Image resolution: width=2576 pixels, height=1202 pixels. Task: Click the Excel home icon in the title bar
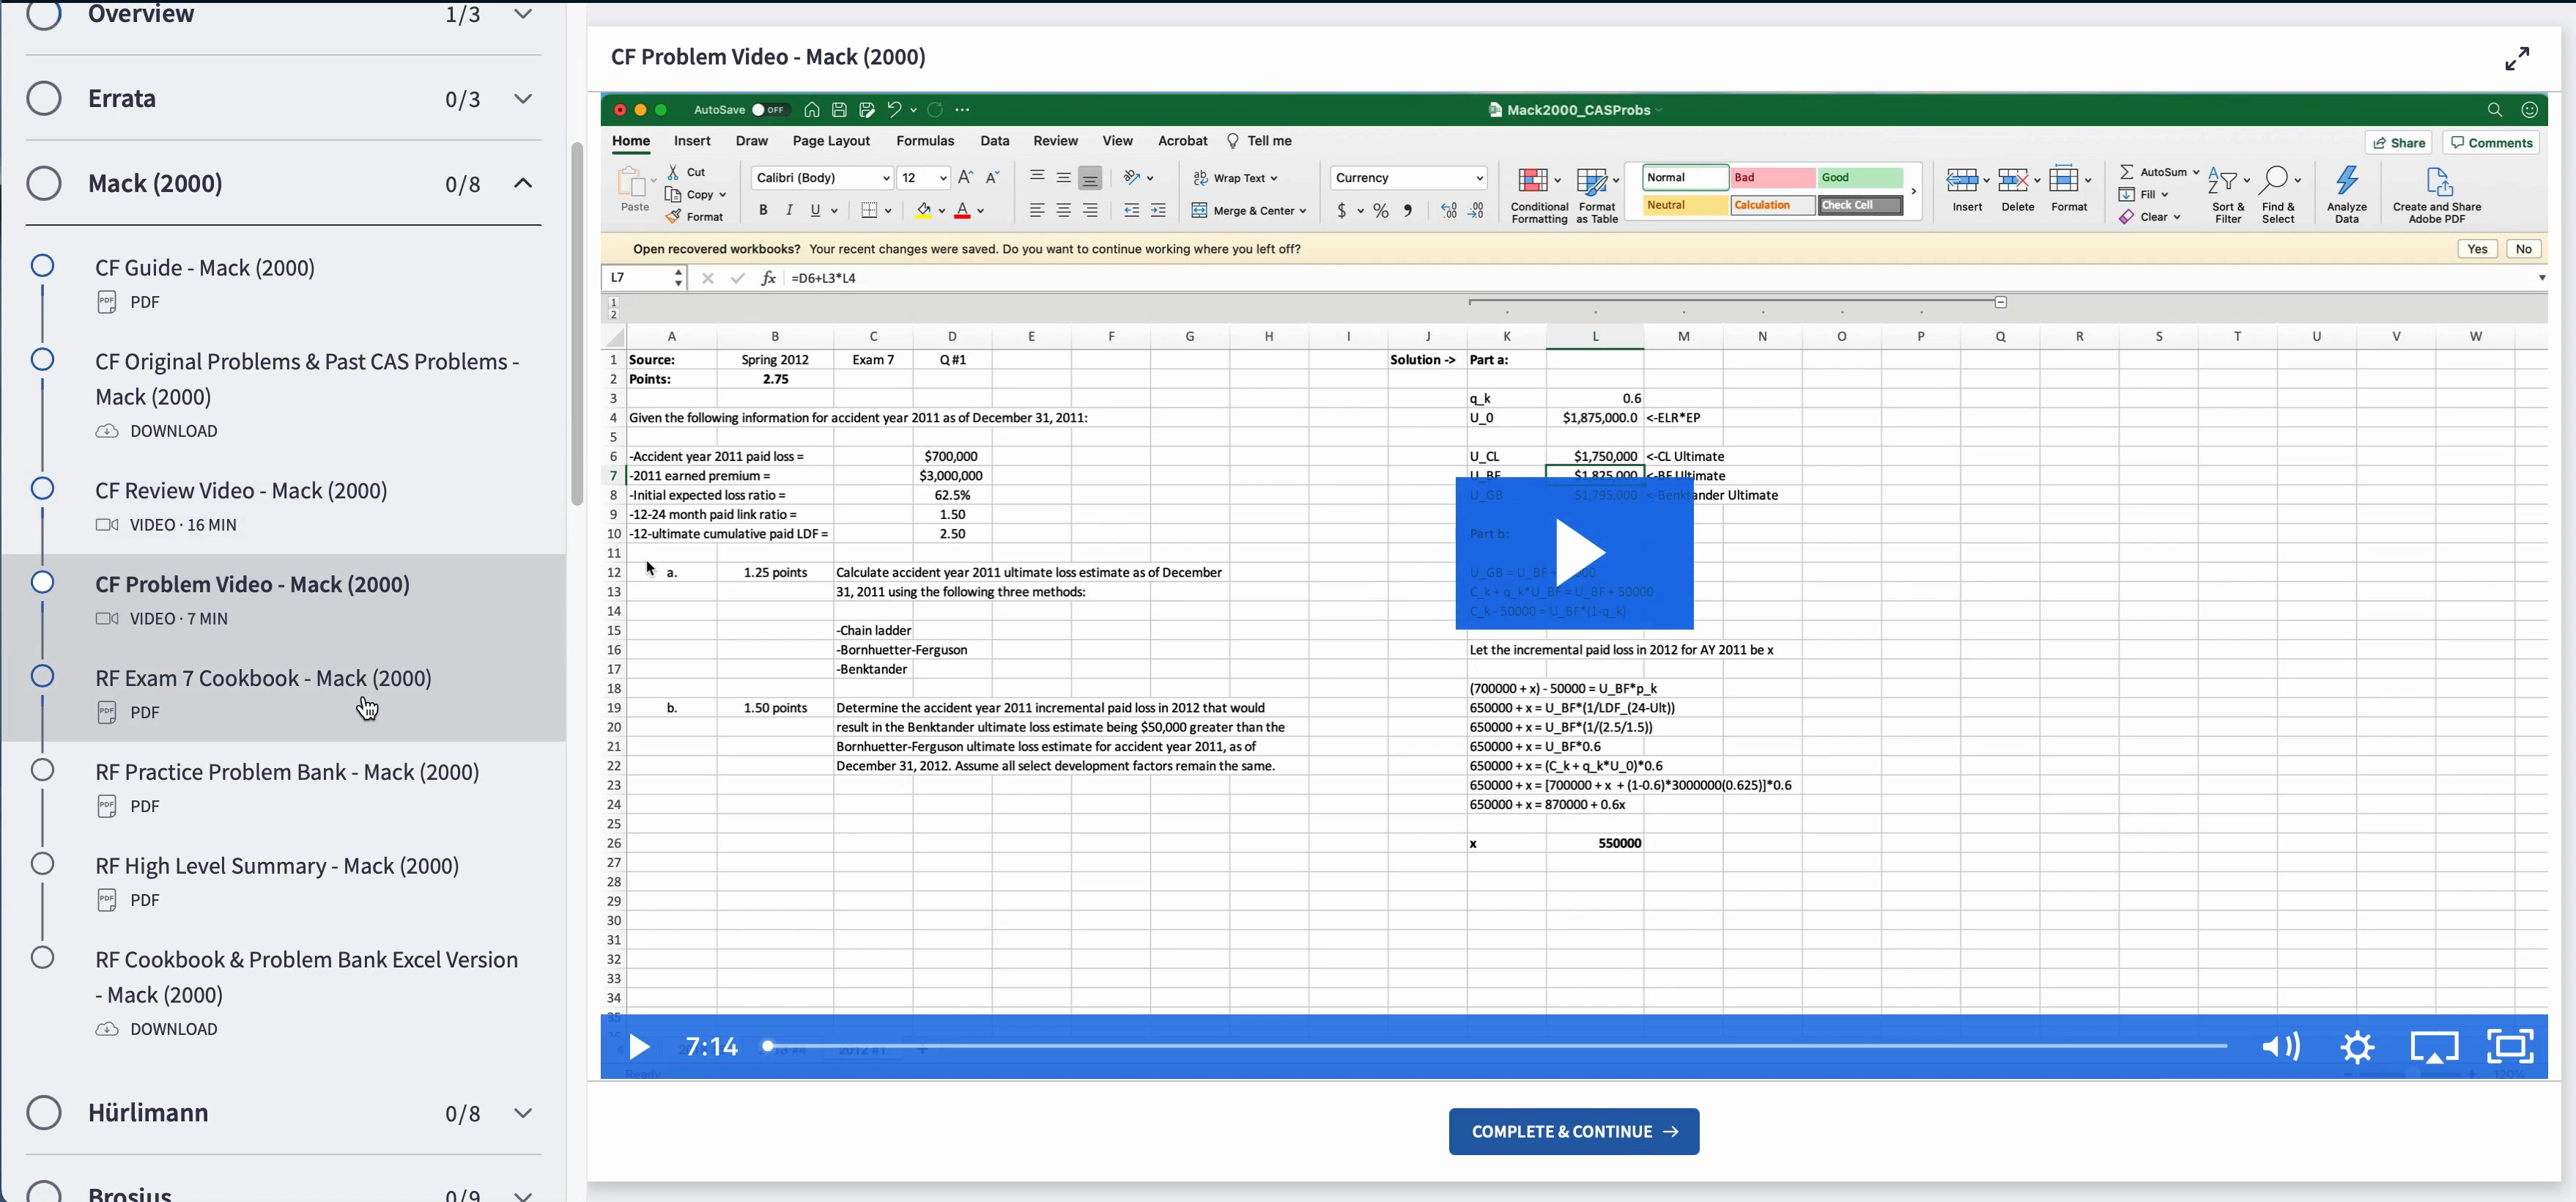811,110
